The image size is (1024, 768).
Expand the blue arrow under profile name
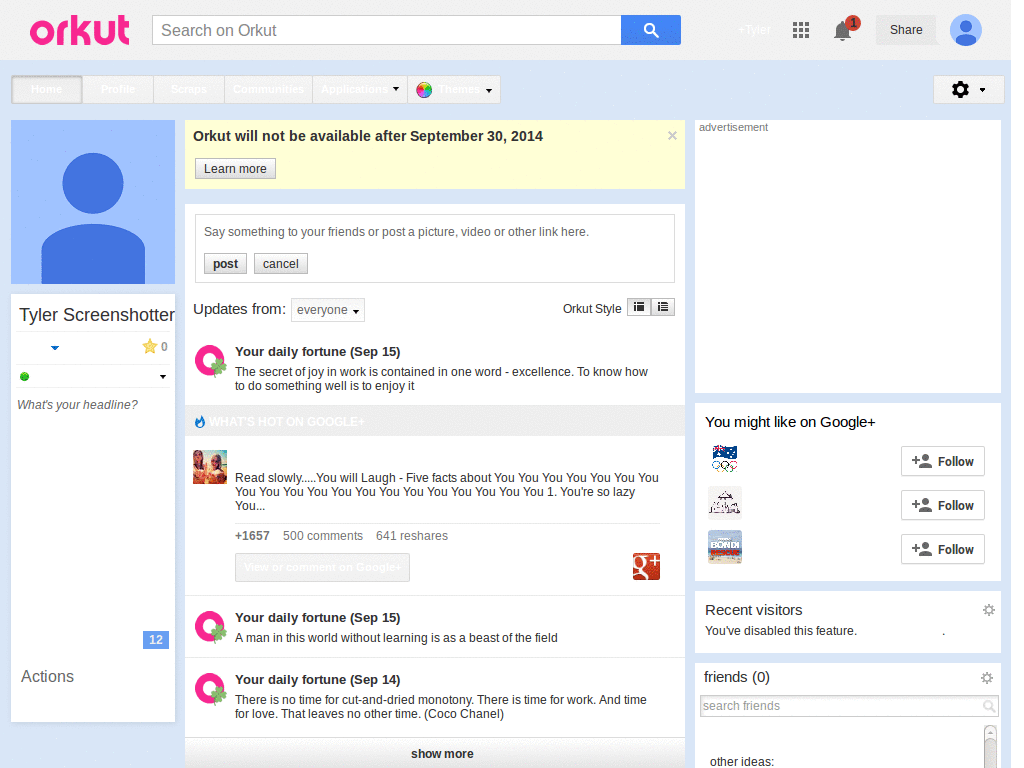click(55, 347)
